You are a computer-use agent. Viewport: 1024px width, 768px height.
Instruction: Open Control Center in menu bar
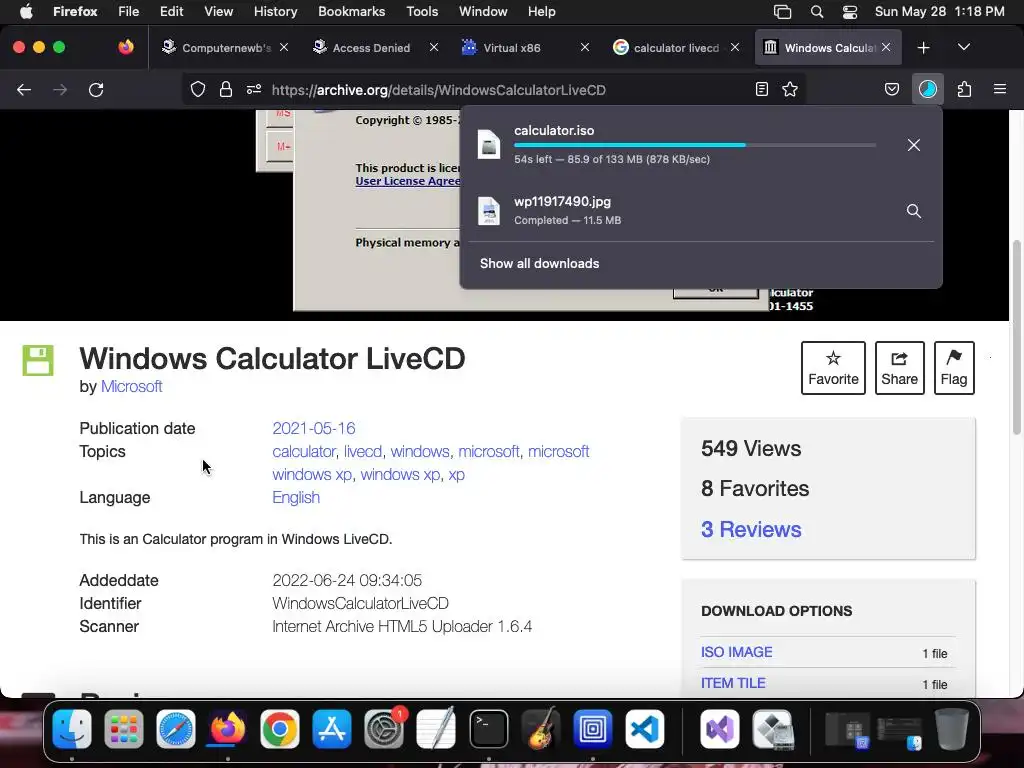coord(850,12)
